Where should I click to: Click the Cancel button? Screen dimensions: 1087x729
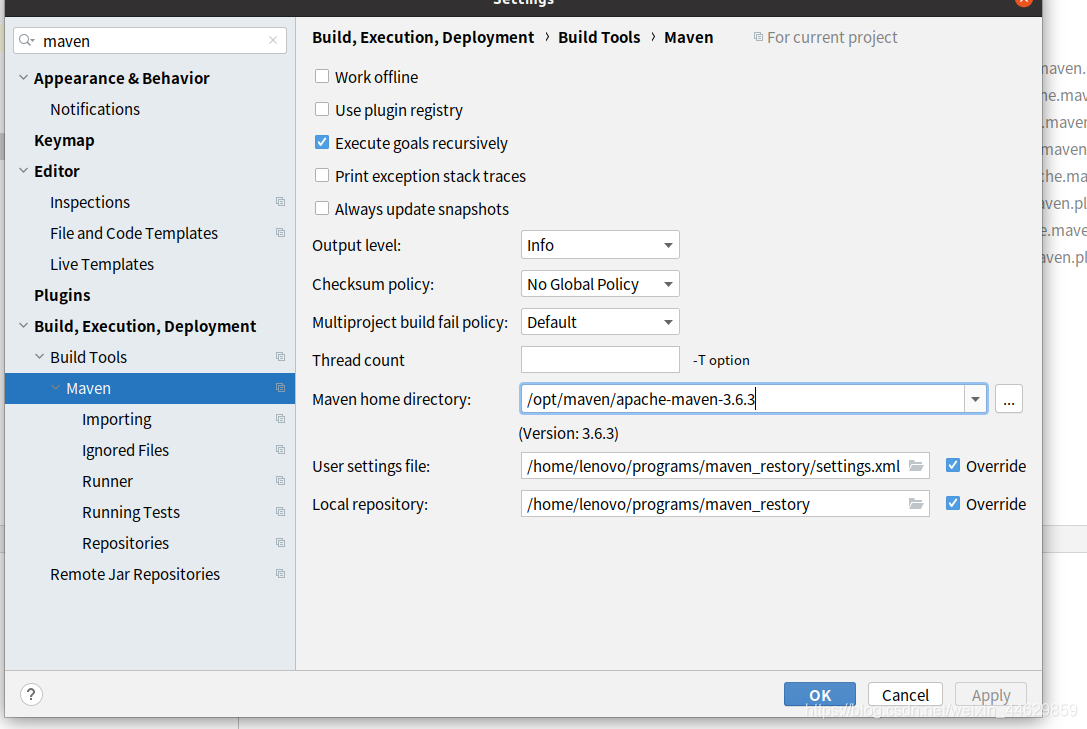905,695
